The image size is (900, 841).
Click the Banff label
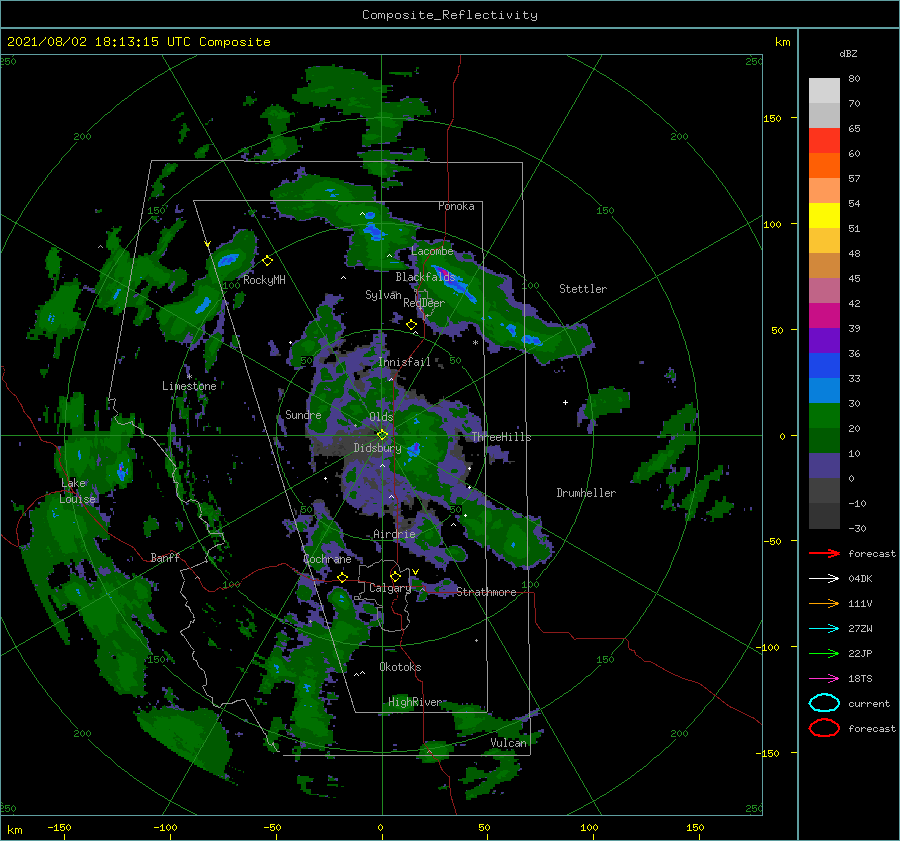pyautogui.click(x=165, y=557)
